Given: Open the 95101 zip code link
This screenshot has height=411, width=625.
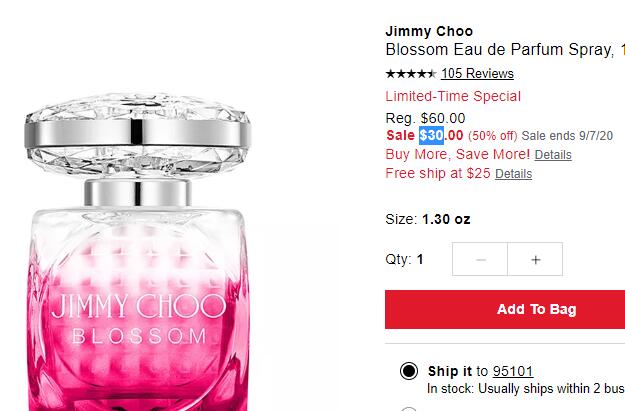Looking at the screenshot, I should tap(513, 371).
